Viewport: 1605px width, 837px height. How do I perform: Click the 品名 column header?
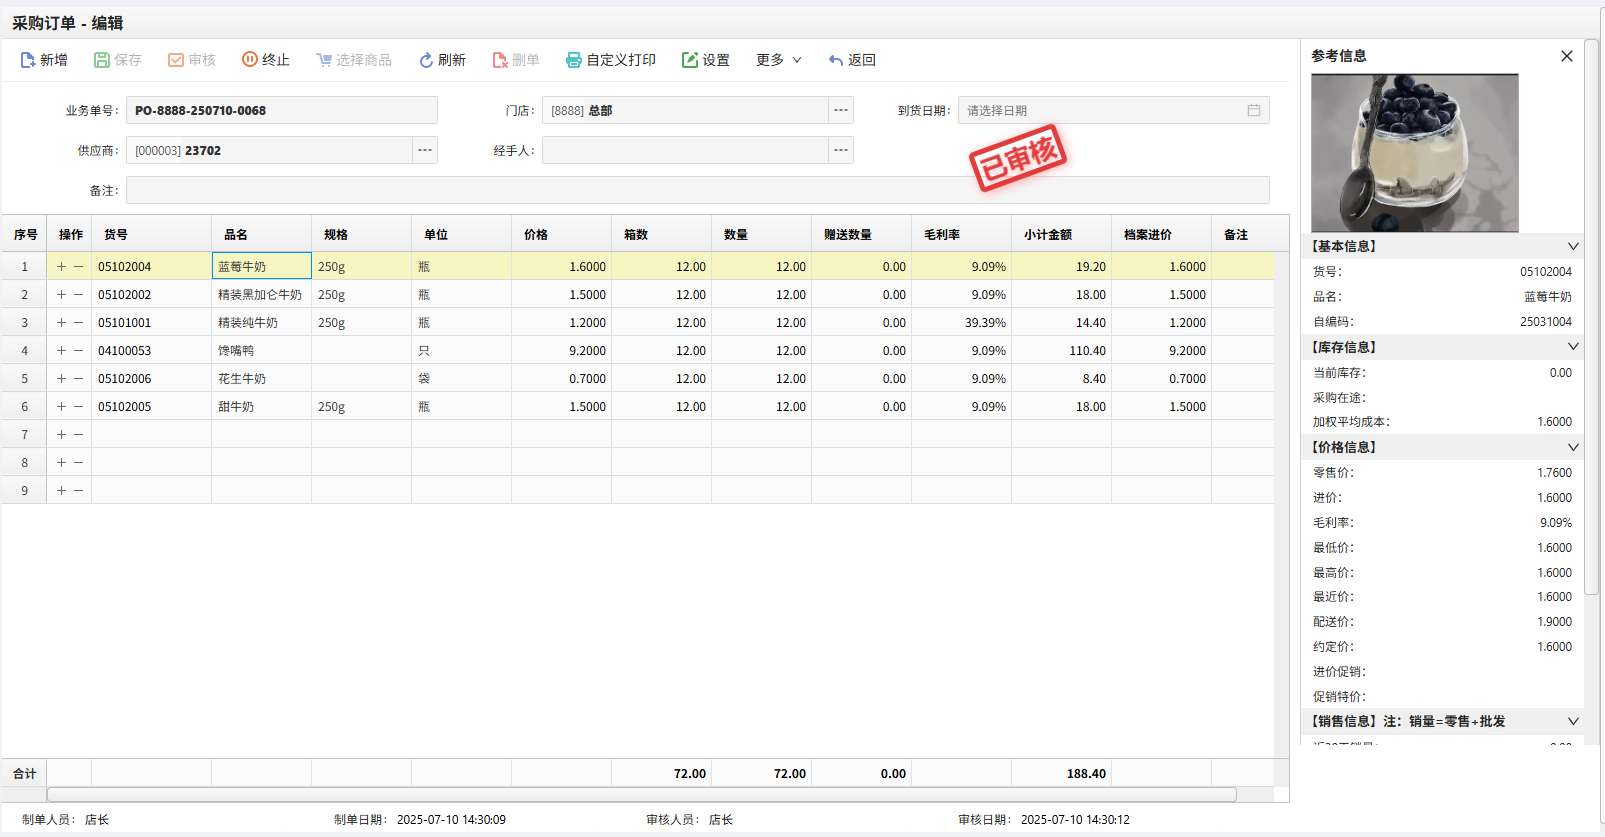coord(262,234)
